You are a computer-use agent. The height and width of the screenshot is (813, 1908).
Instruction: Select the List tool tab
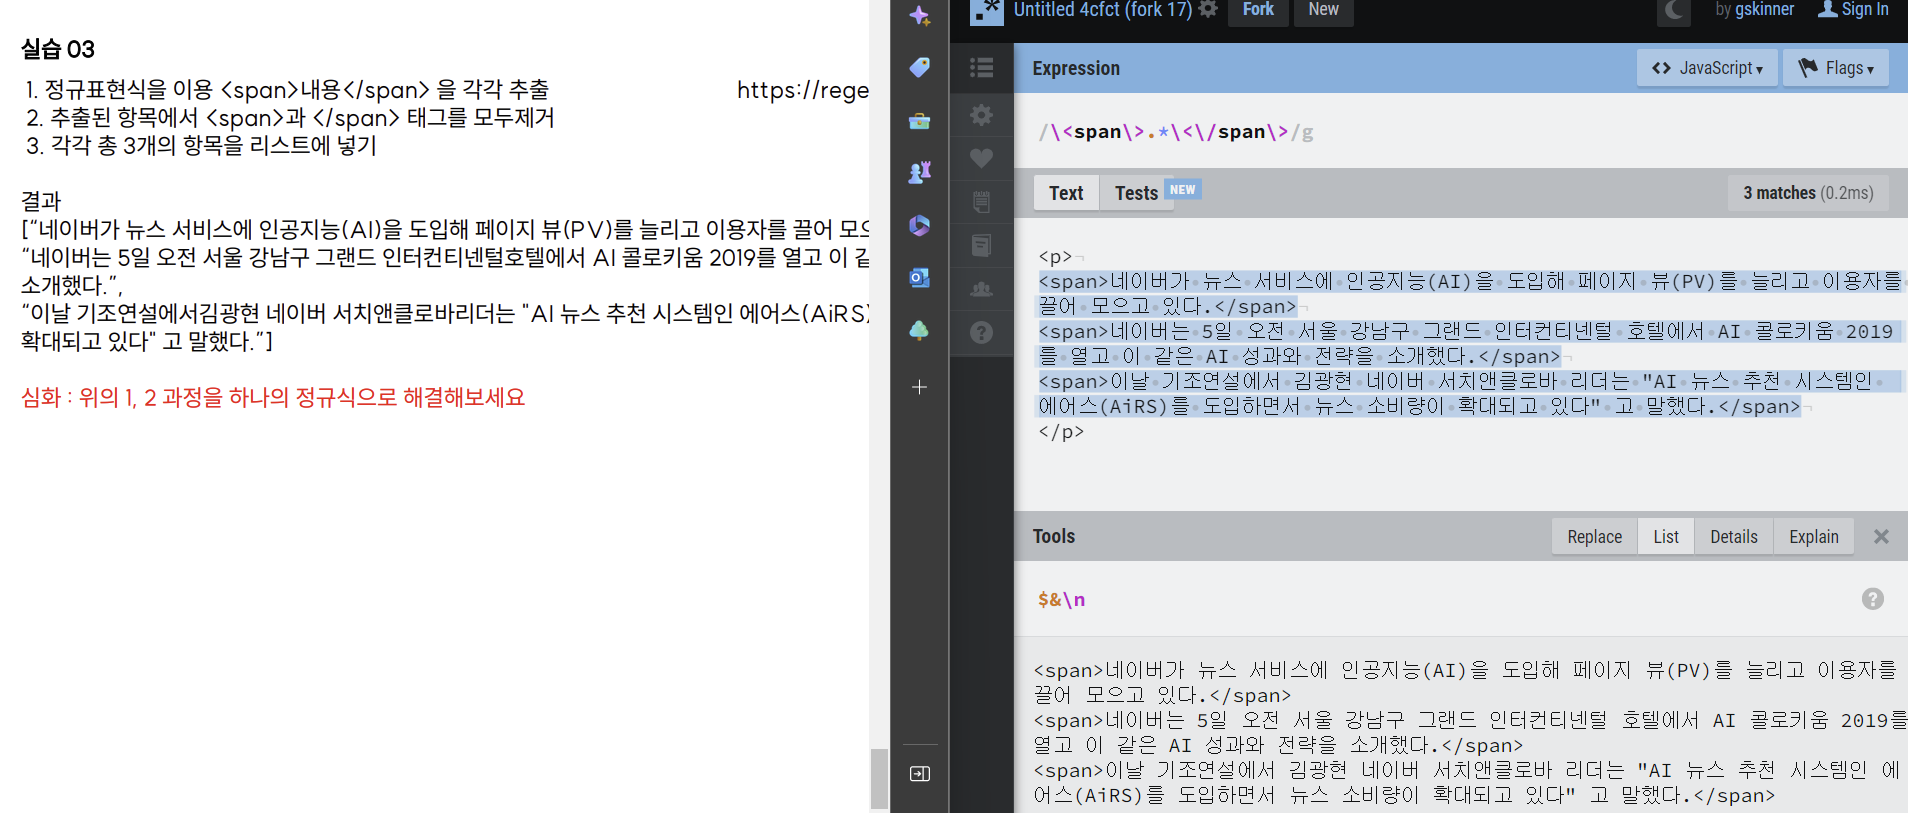click(x=1666, y=537)
